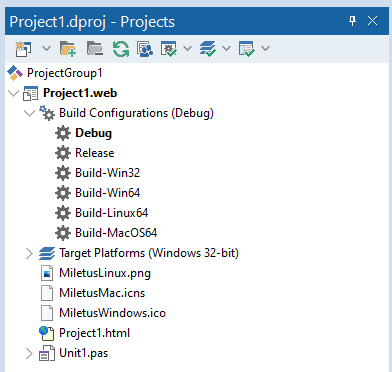Click the file icon of MiletusWindows.ico
The height and width of the screenshot is (372, 392).
click(47, 314)
